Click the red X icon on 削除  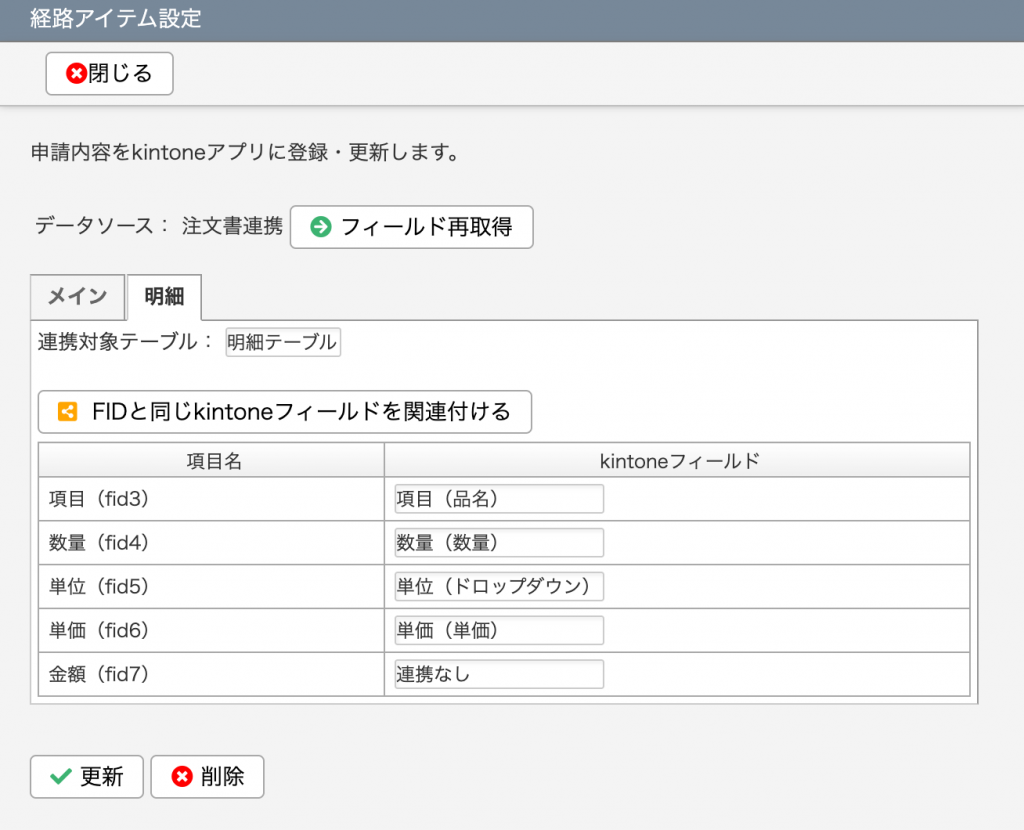point(182,776)
